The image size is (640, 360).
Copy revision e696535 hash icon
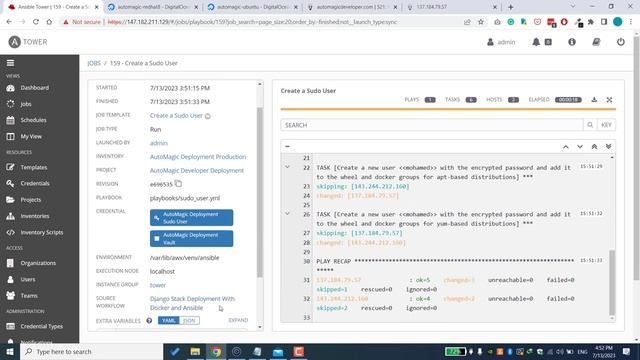[x=178, y=184]
